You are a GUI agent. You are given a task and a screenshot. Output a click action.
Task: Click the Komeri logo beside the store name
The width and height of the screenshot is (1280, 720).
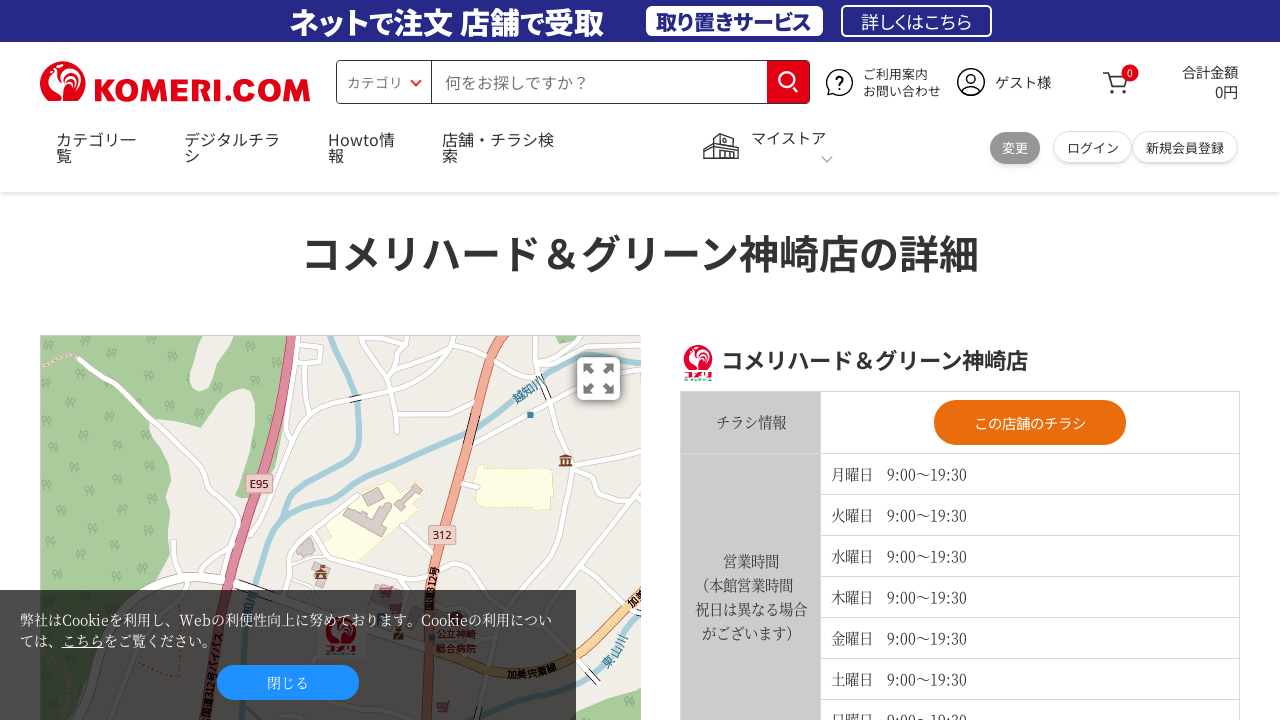click(x=698, y=362)
